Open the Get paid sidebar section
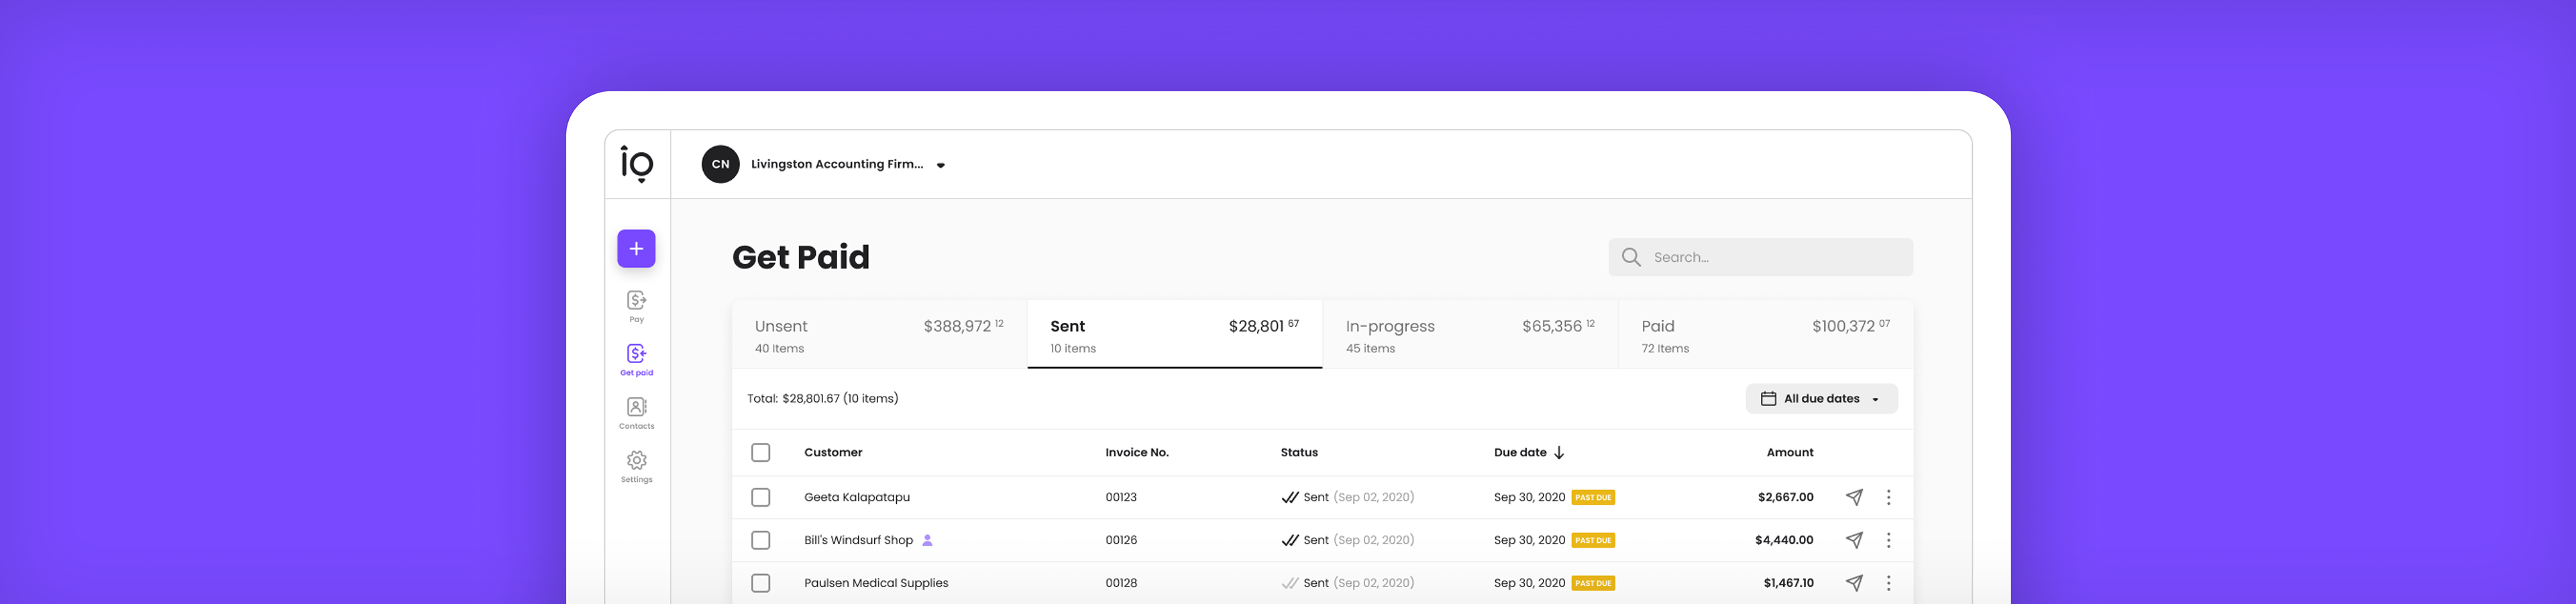 pyautogui.click(x=636, y=360)
